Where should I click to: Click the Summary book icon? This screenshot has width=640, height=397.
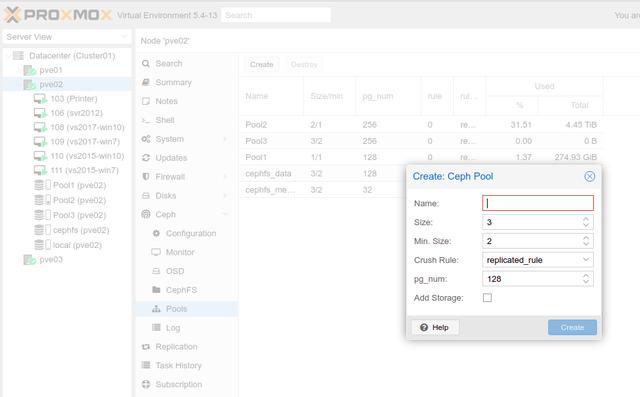[146, 82]
